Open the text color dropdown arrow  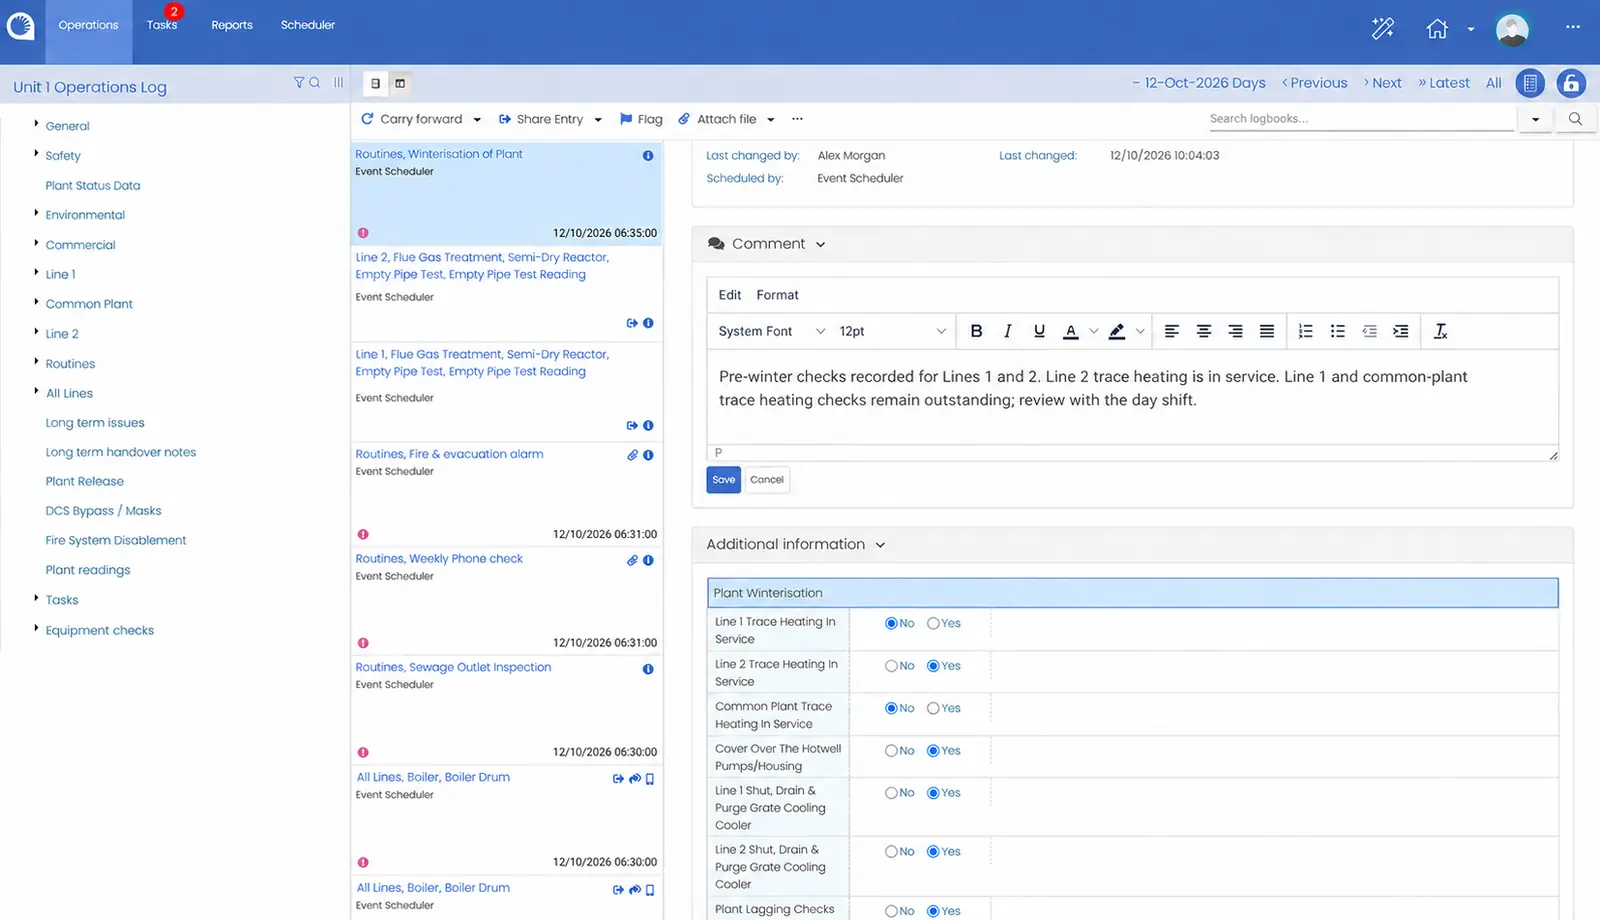tap(1094, 331)
